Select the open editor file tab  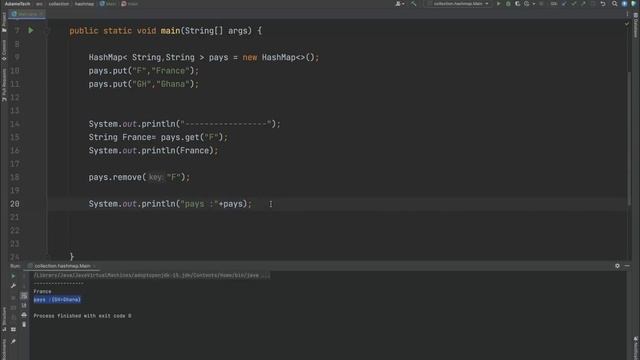[x=27, y=14]
